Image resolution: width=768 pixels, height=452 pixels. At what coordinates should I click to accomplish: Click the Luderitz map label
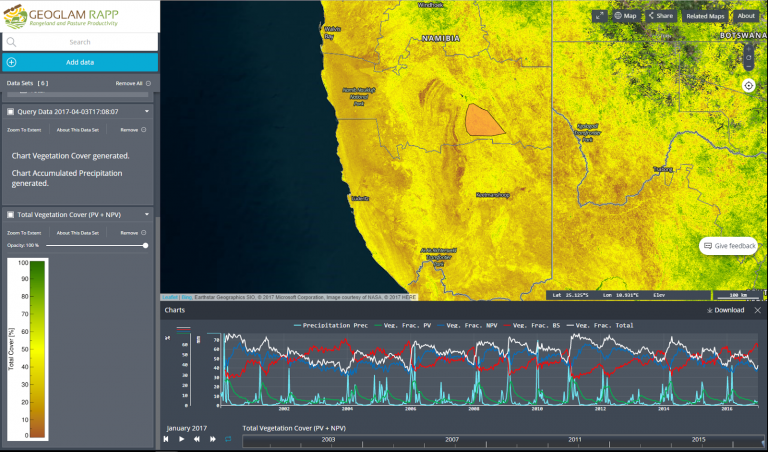click(360, 198)
